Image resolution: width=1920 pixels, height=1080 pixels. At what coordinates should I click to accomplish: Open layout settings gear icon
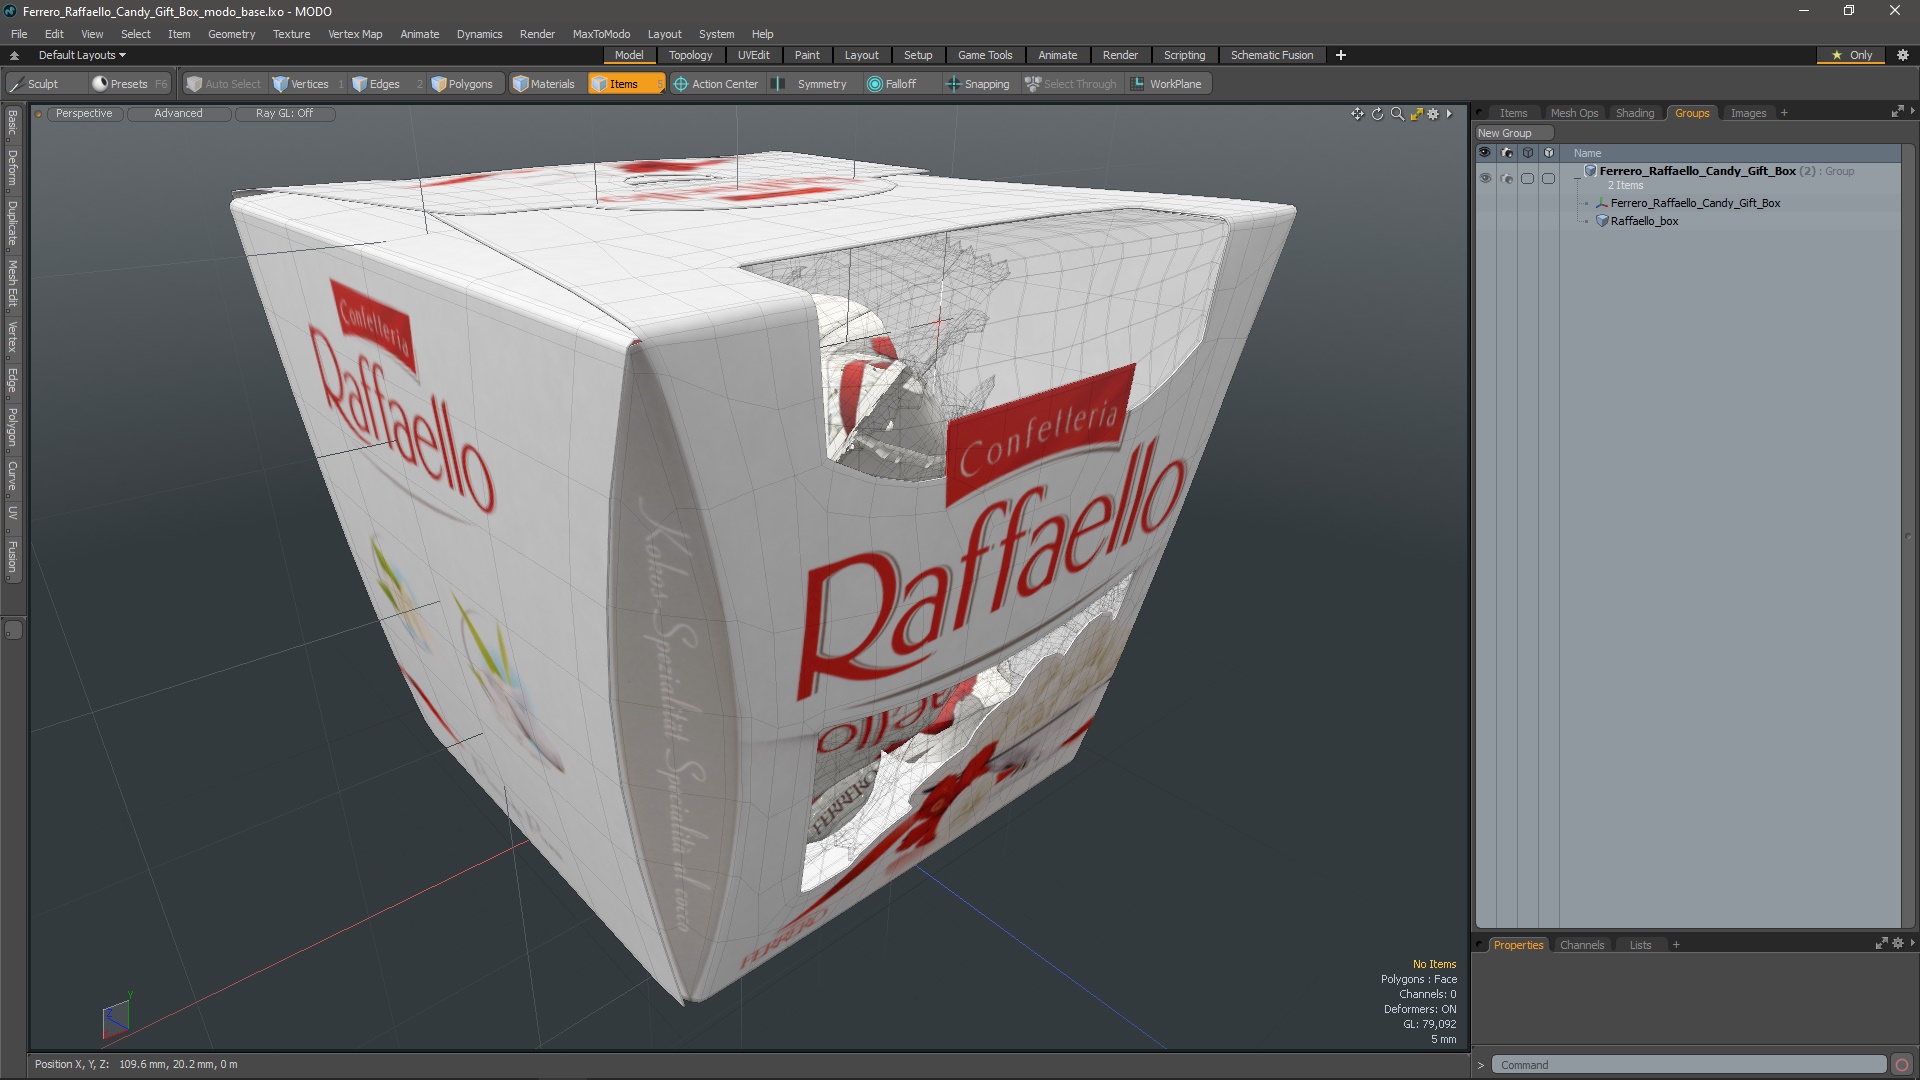[1903, 55]
